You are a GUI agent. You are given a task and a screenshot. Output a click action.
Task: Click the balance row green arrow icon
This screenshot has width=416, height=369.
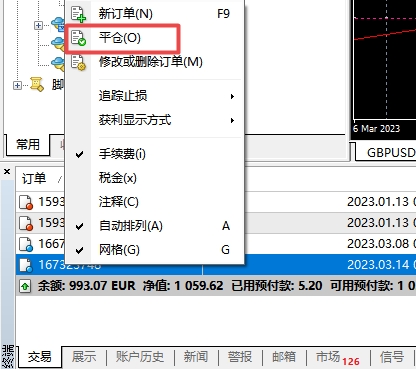[x=26, y=286]
